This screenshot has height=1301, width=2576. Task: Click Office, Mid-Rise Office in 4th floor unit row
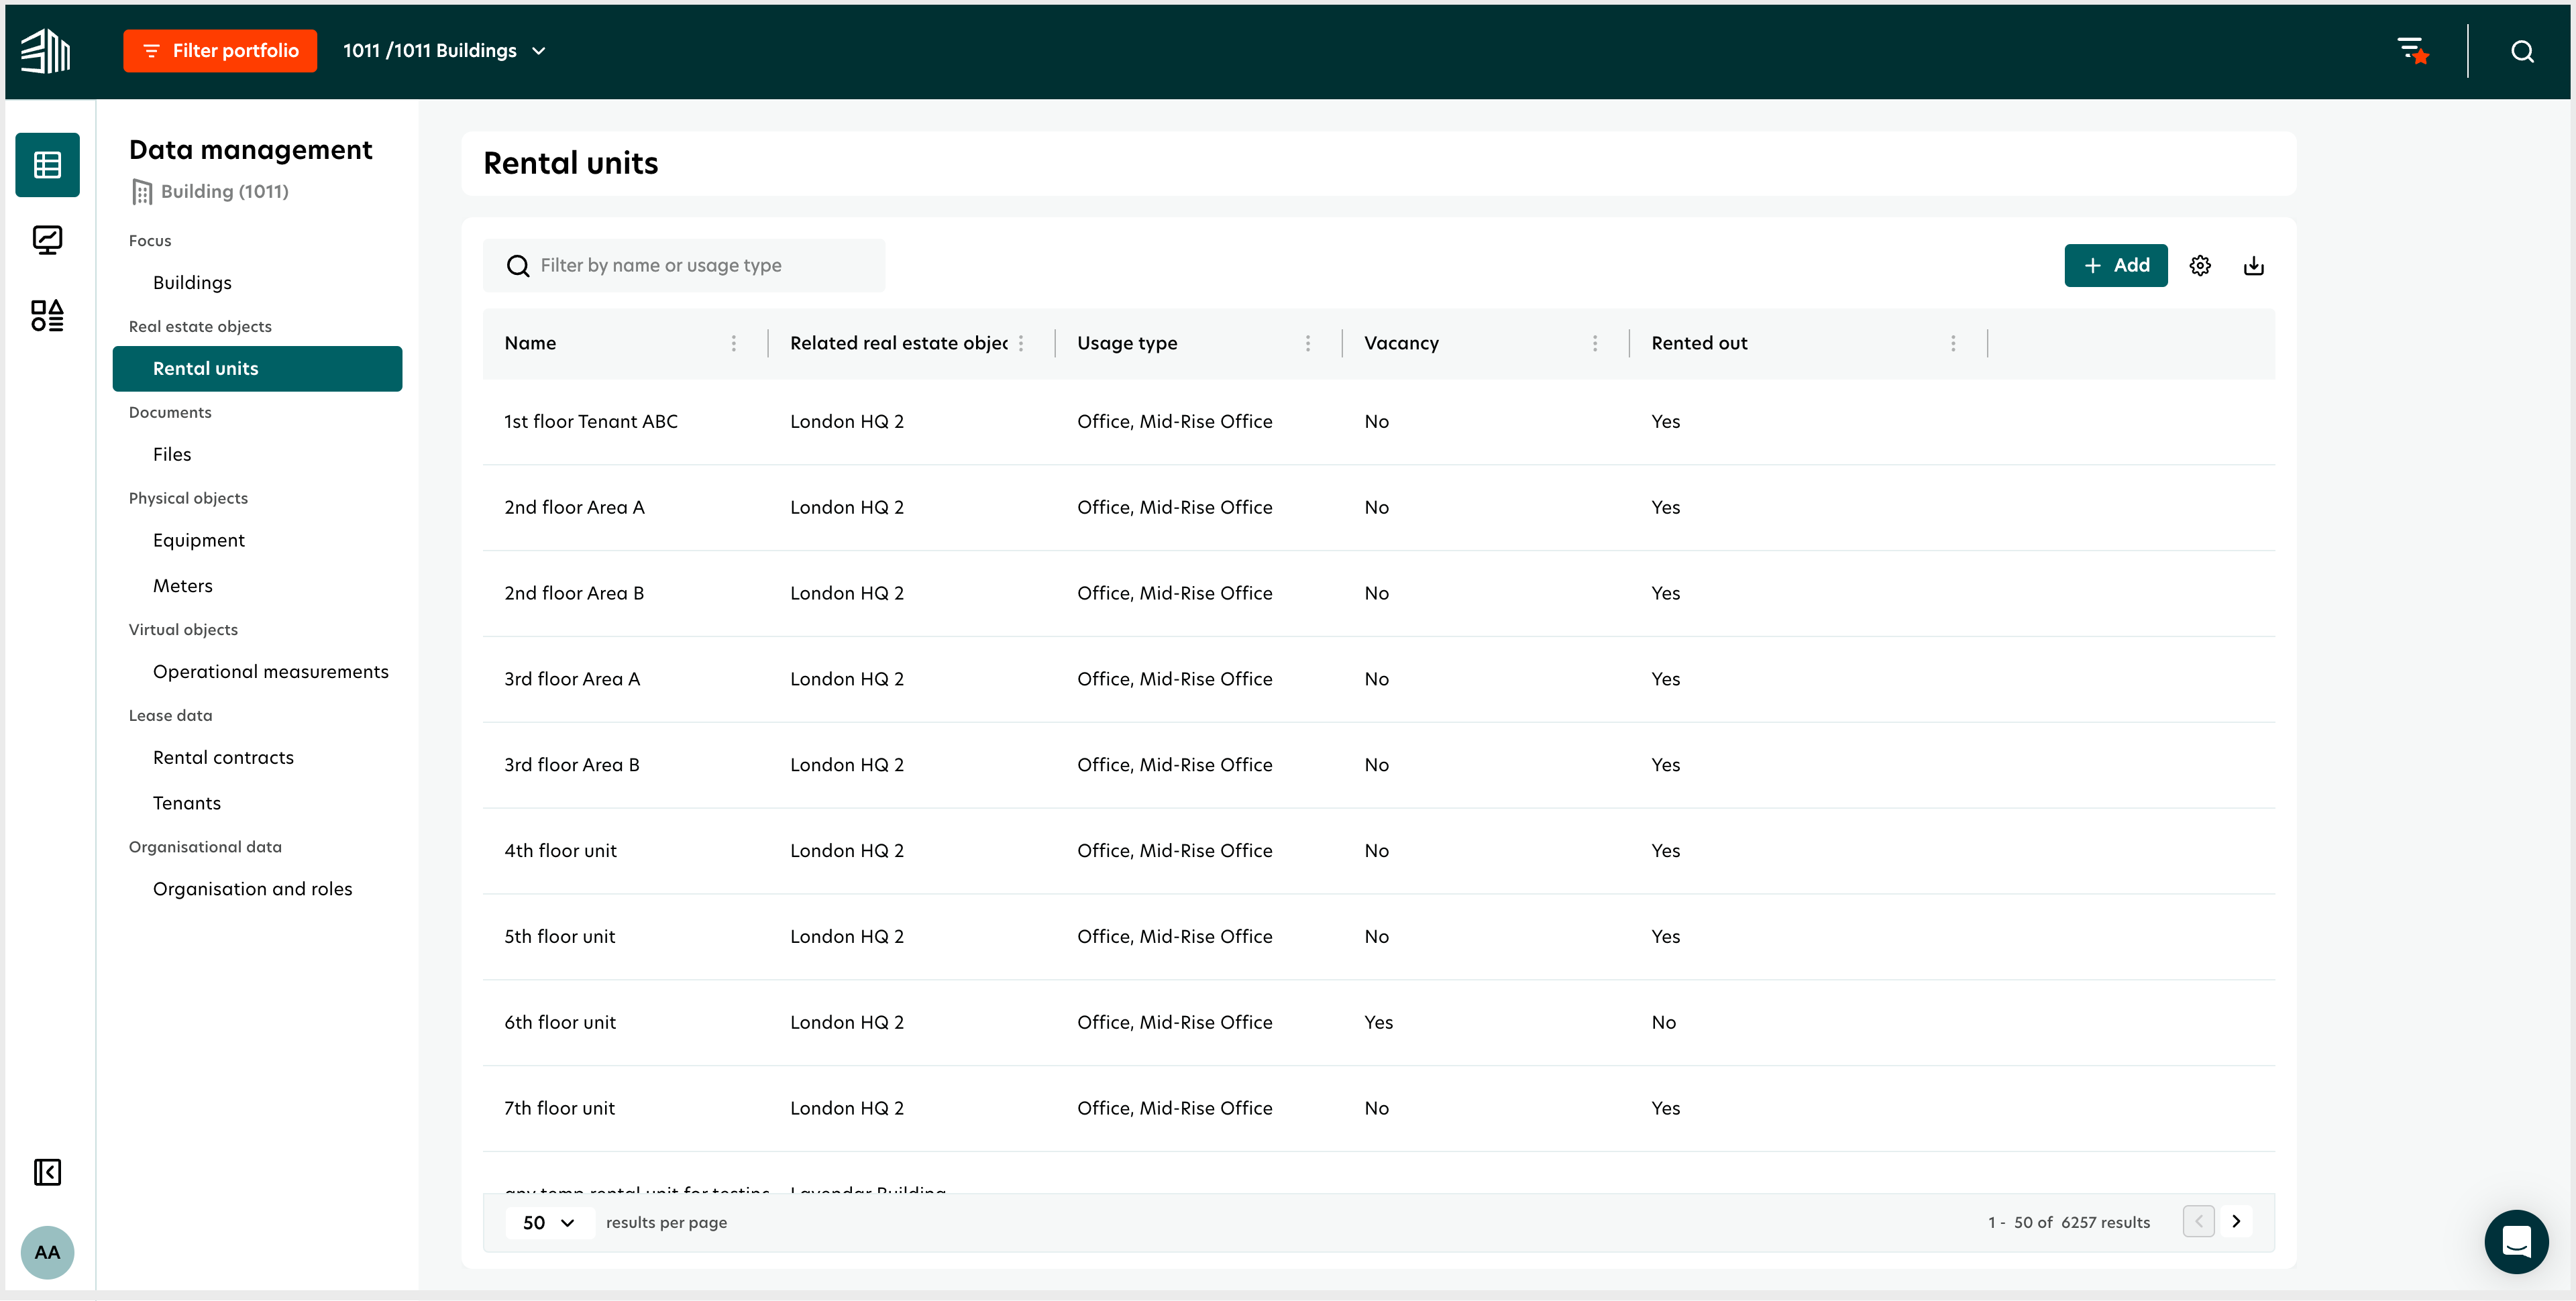pos(1174,851)
